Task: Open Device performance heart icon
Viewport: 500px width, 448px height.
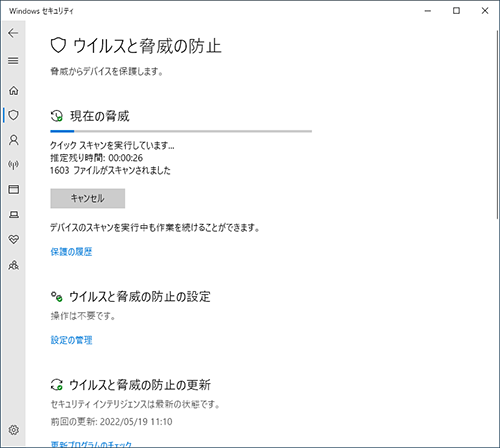Action: coord(14,239)
